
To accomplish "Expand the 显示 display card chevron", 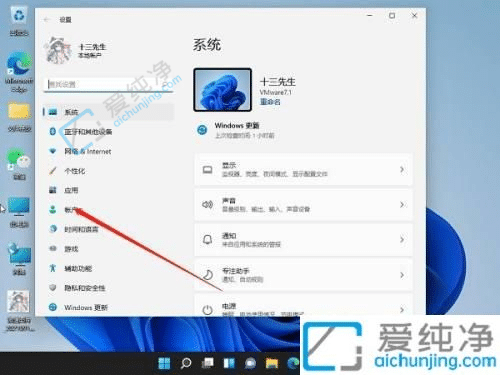I will [x=402, y=170].
